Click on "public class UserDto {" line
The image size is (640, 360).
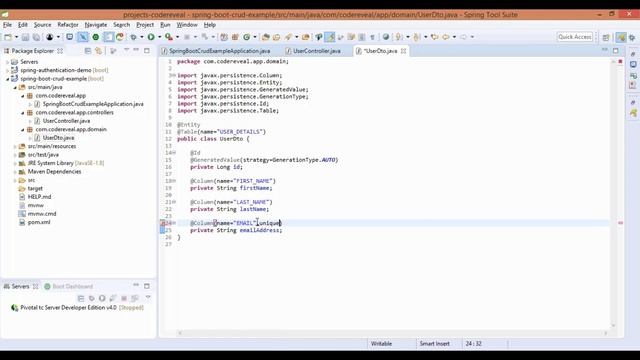pos(213,139)
